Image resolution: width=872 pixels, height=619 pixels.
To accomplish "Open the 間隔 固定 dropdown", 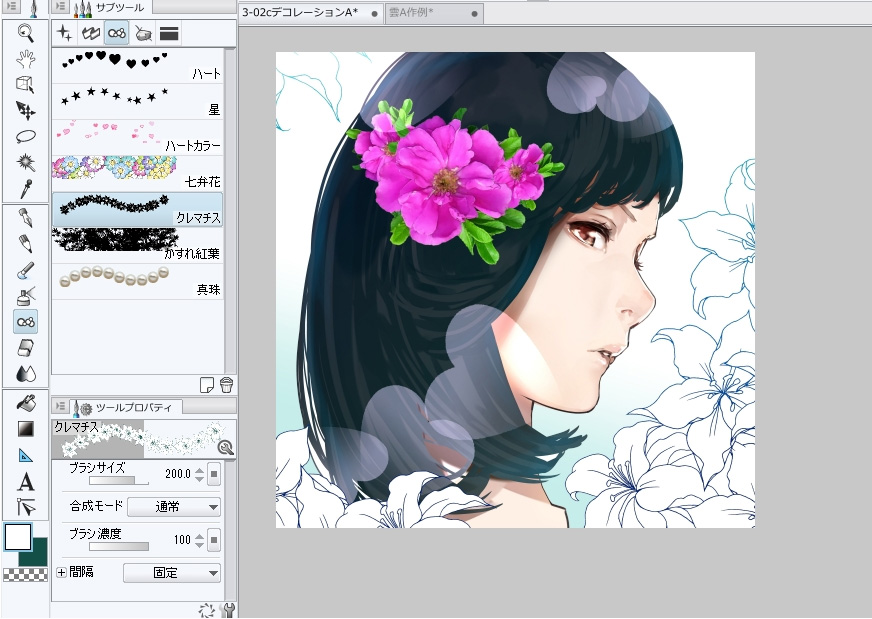I will (171, 573).
